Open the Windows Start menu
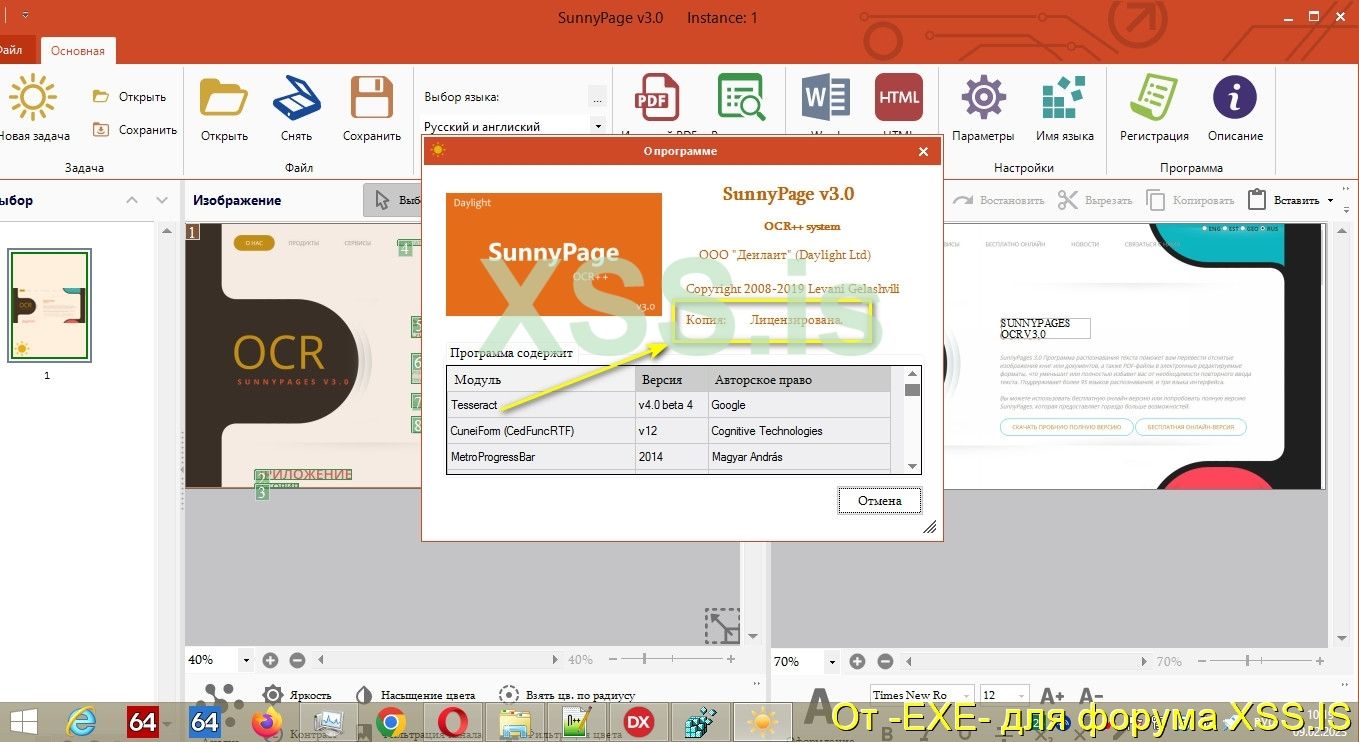Image resolution: width=1359 pixels, height=742 pixels. [x=22, y=721]
